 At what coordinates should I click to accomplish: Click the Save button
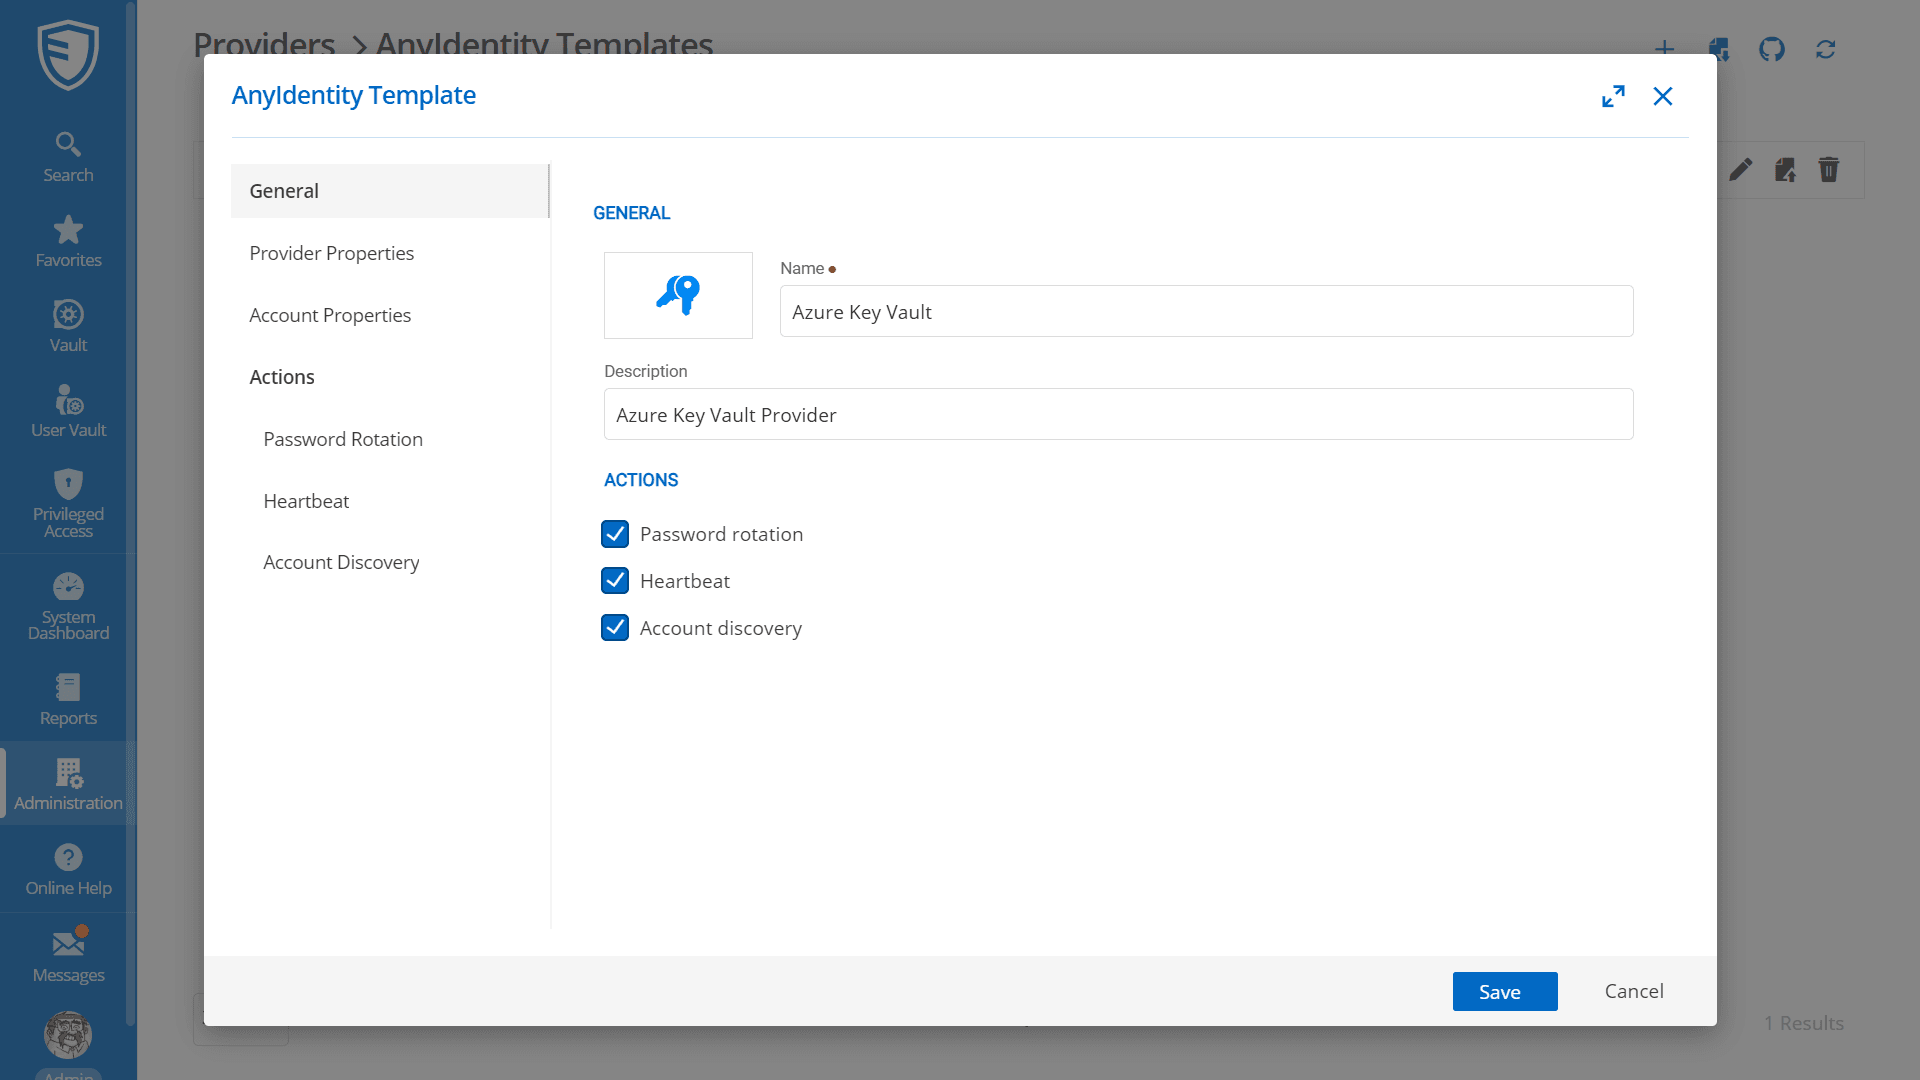coord(1504,991)
